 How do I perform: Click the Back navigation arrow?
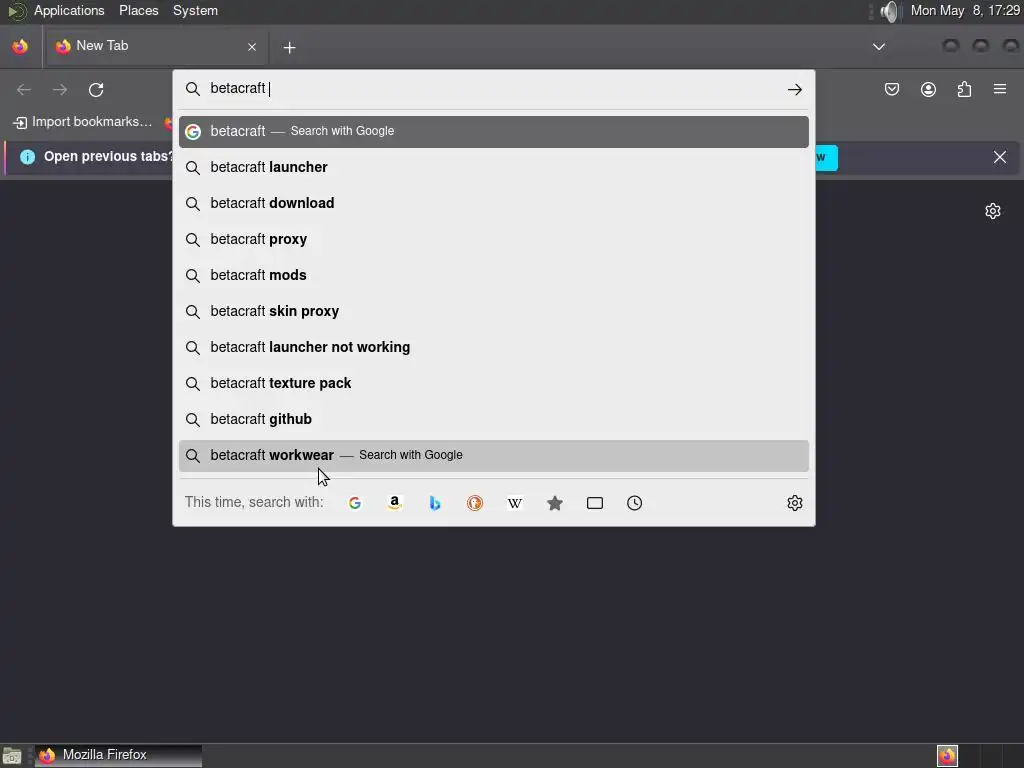(x=24, y=89)
